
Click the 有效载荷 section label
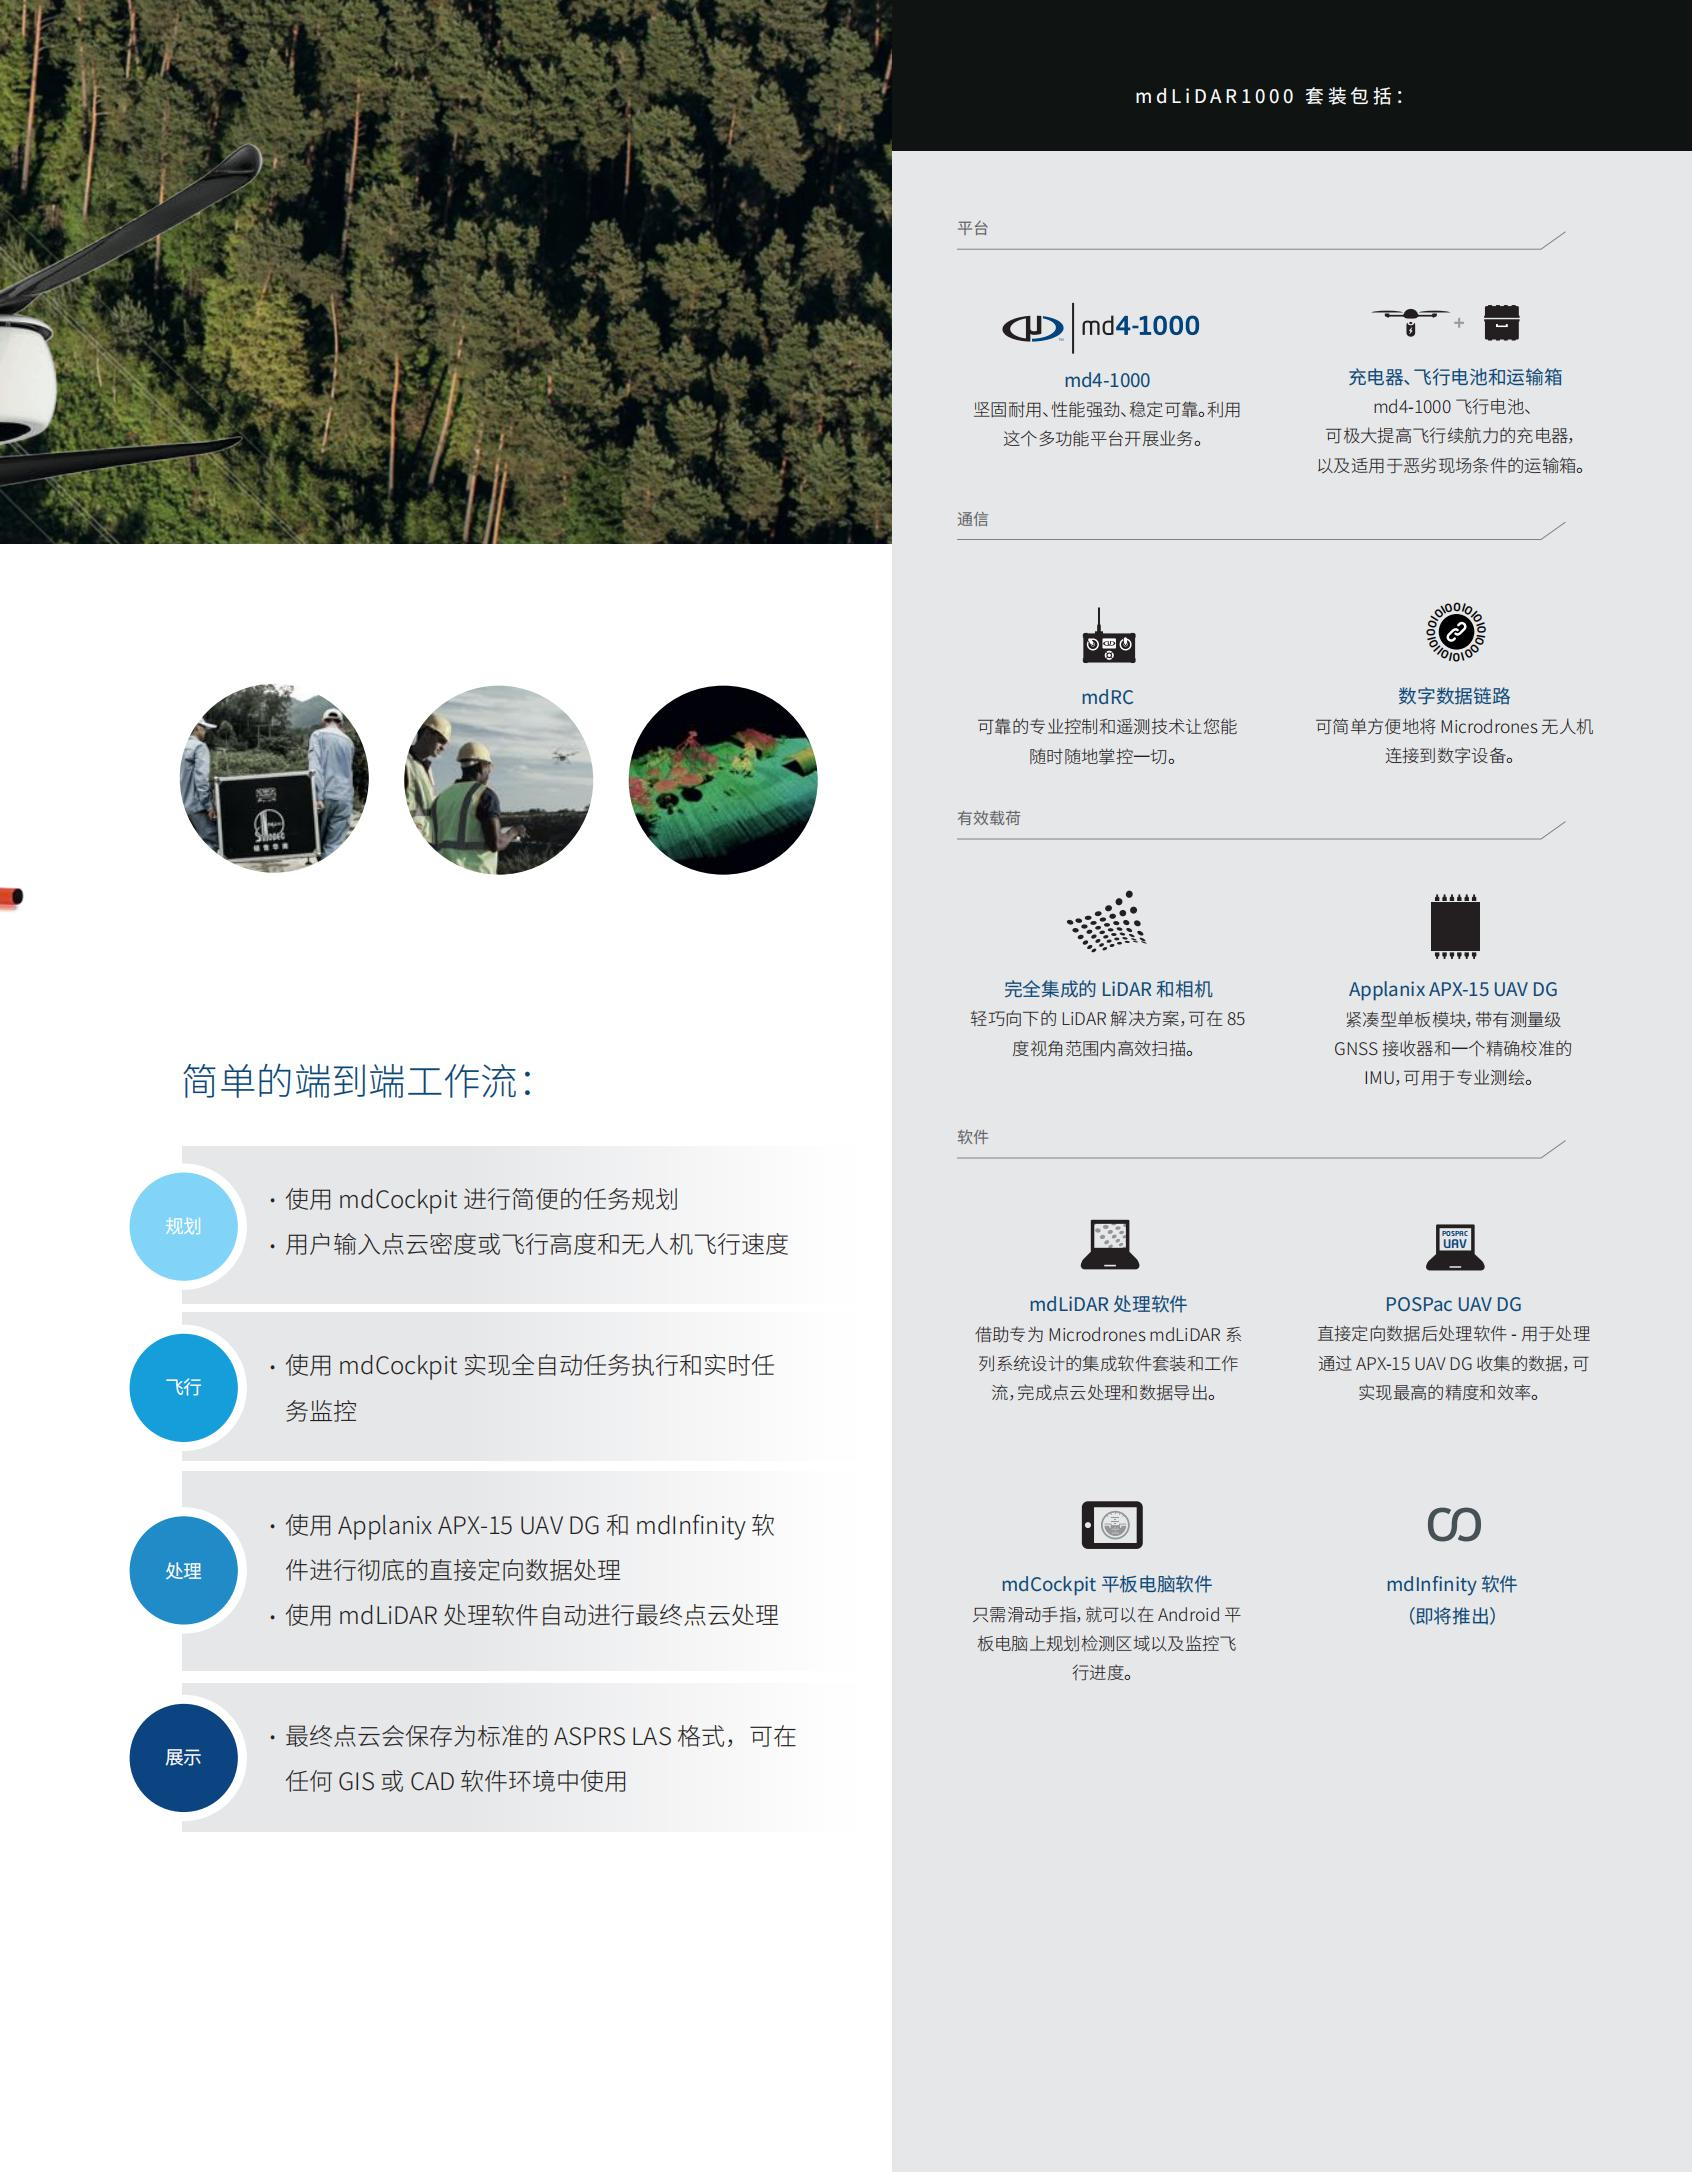click(x=989, y=818)
